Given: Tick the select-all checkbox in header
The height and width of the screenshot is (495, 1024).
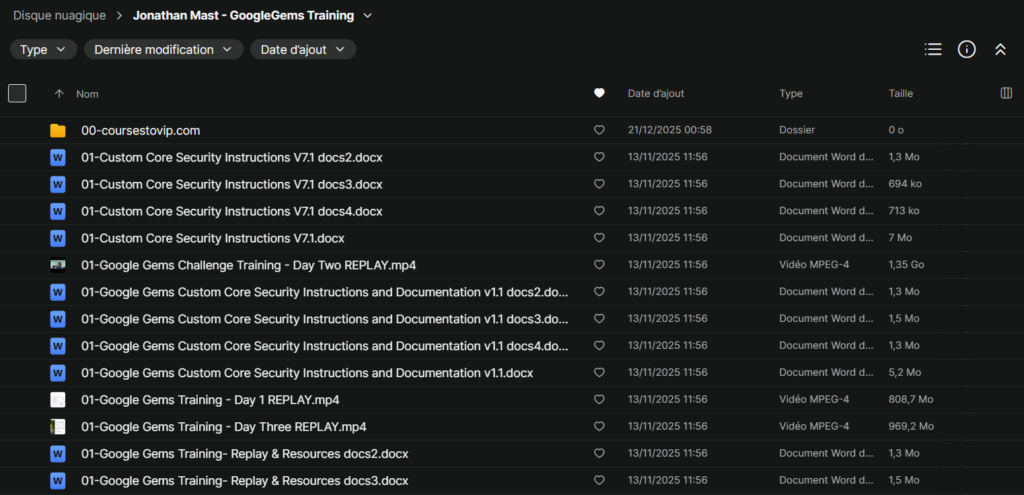Looking at the screenshot, I should click(x=17, y=93).
